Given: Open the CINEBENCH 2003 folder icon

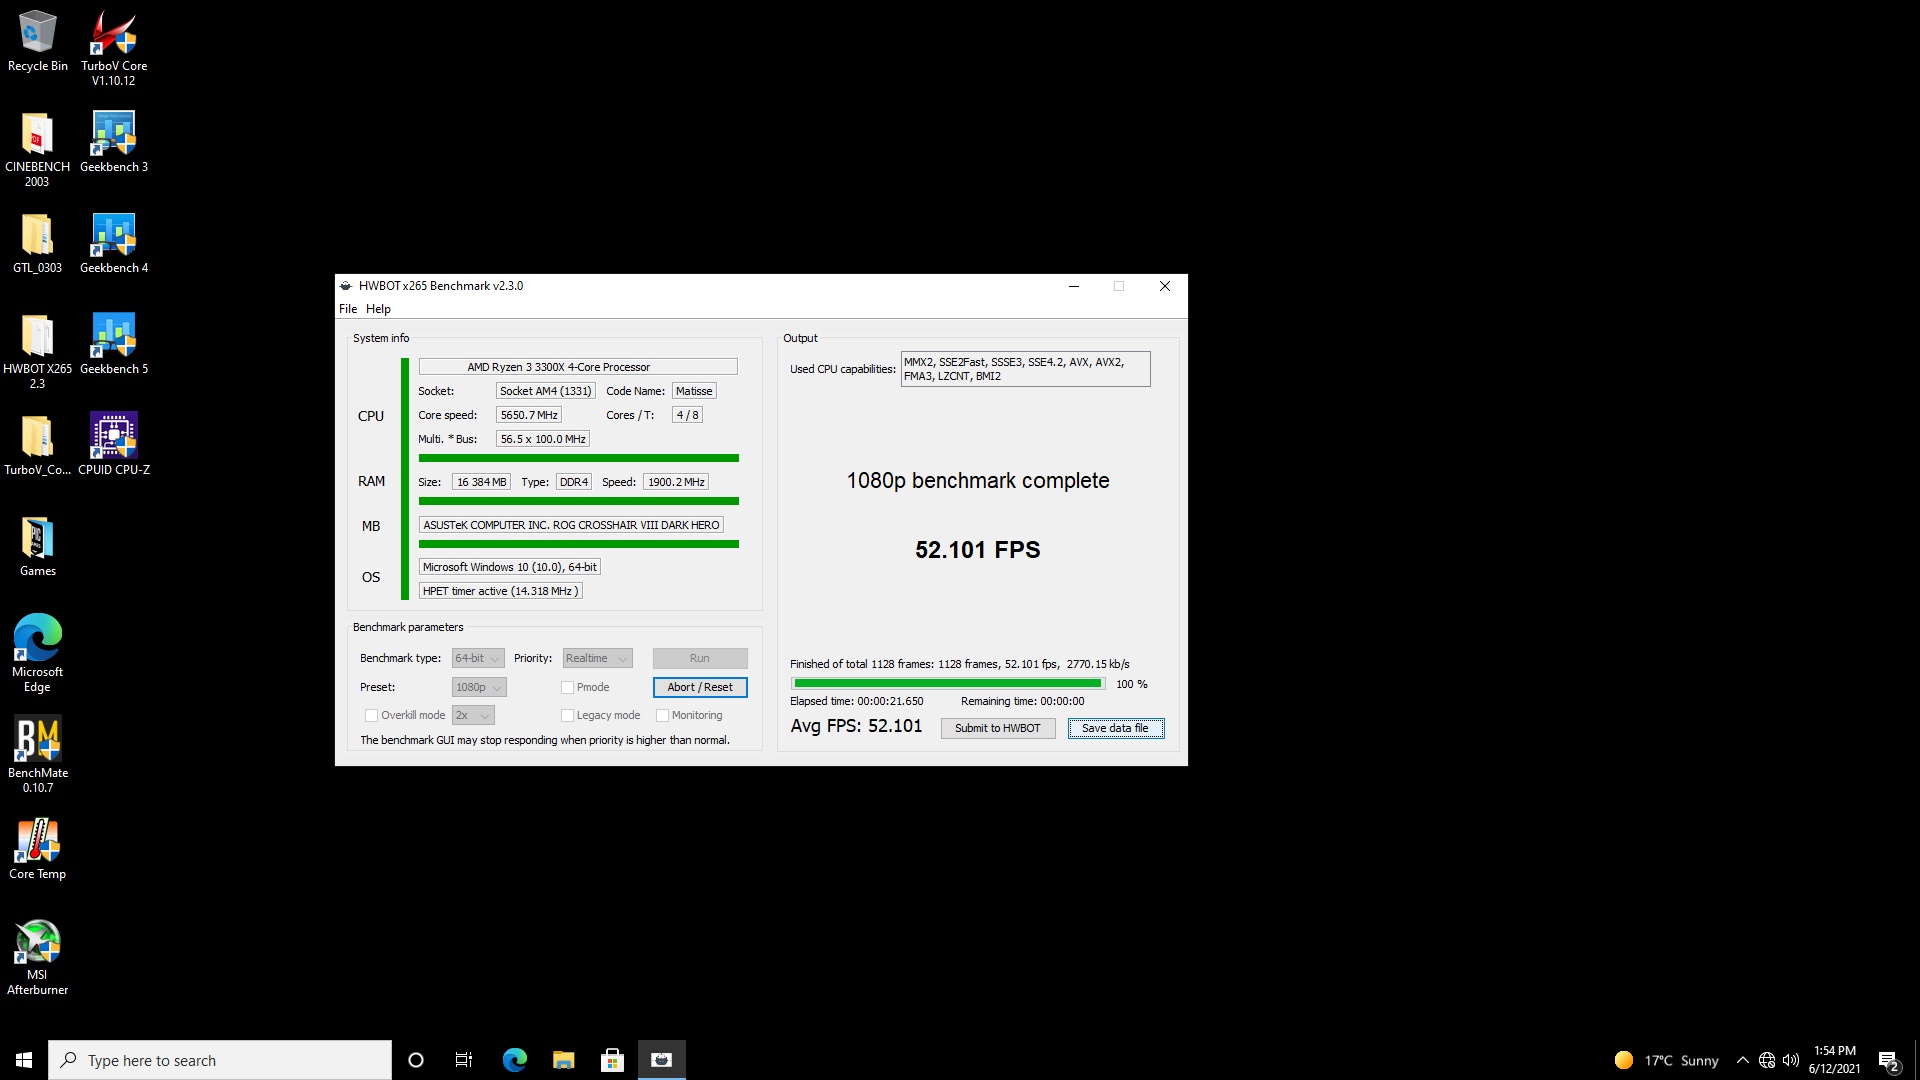Looking at the screenshot, I should 37,149.
